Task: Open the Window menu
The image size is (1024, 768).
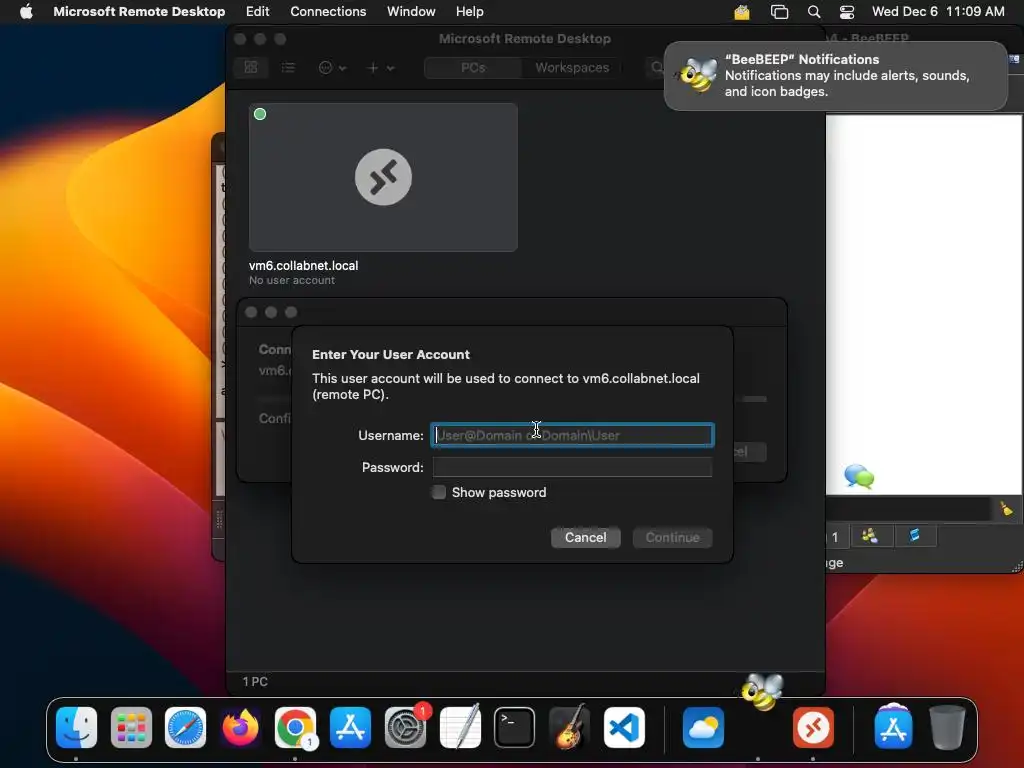Action: (x=411, y=11)
